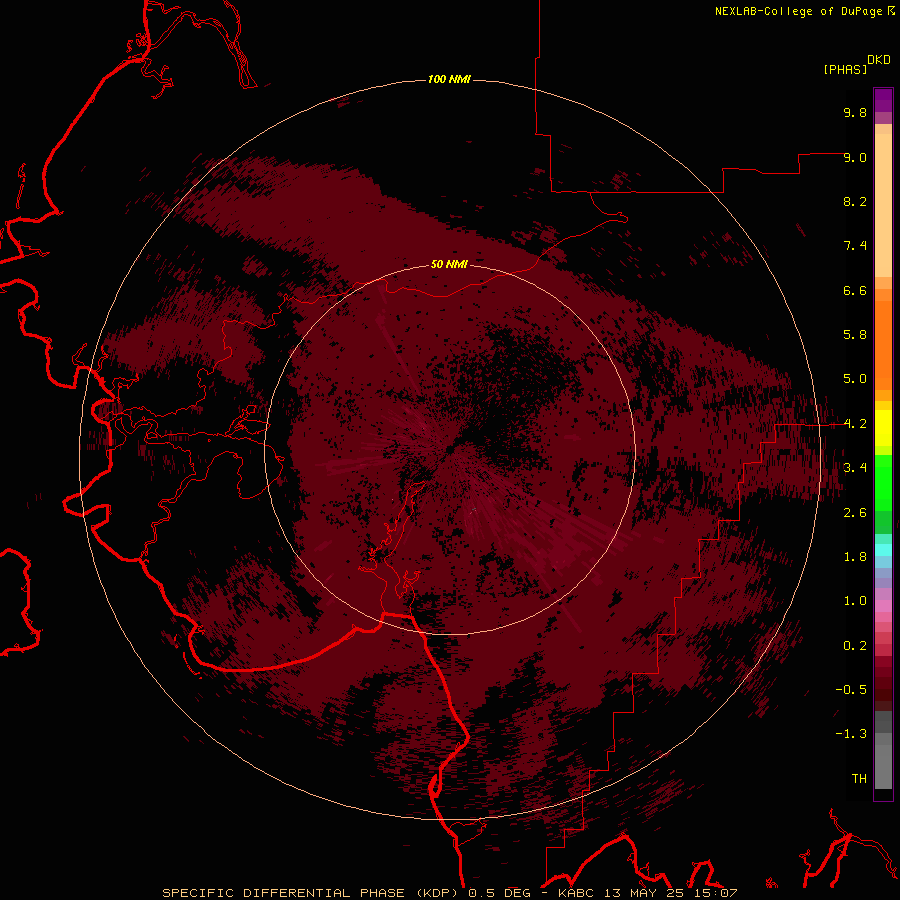Viewport: 900px width, 900px height.
Task: Click the 4.2 colorbar value label
Action: point(855,424)
